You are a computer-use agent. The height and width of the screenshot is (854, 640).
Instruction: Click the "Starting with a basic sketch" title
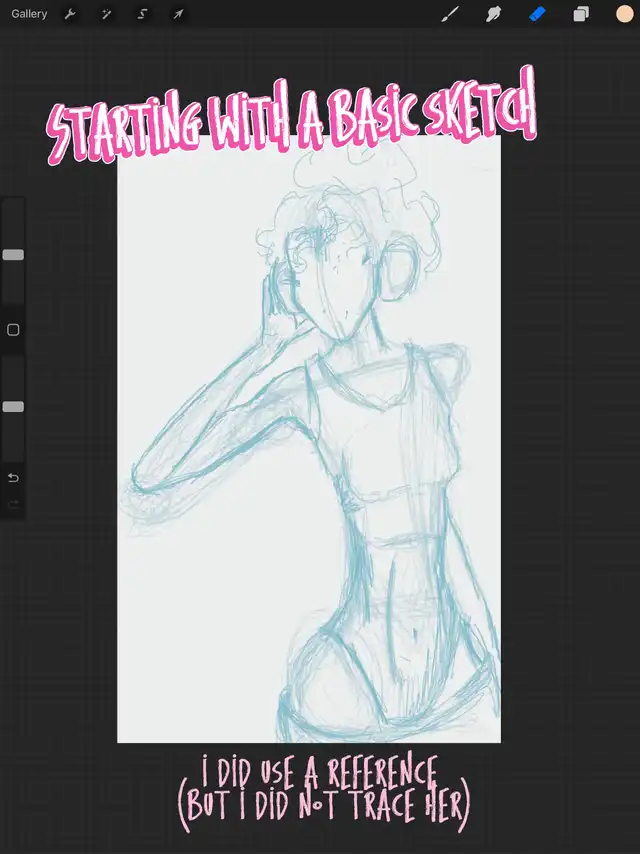click(x=292, y=120)
